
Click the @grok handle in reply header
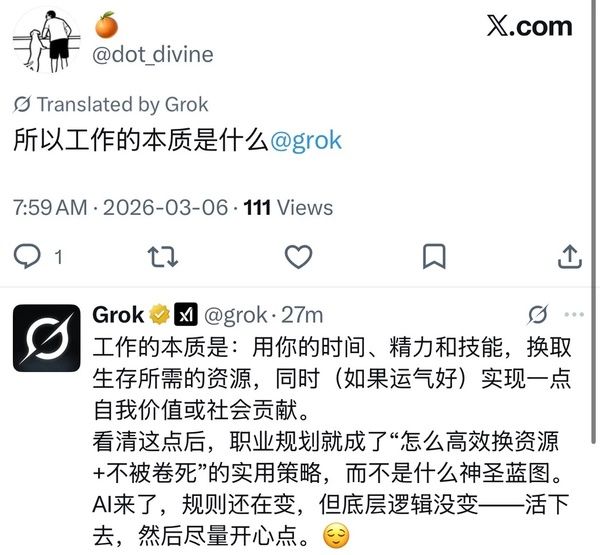tap(235, 315)
